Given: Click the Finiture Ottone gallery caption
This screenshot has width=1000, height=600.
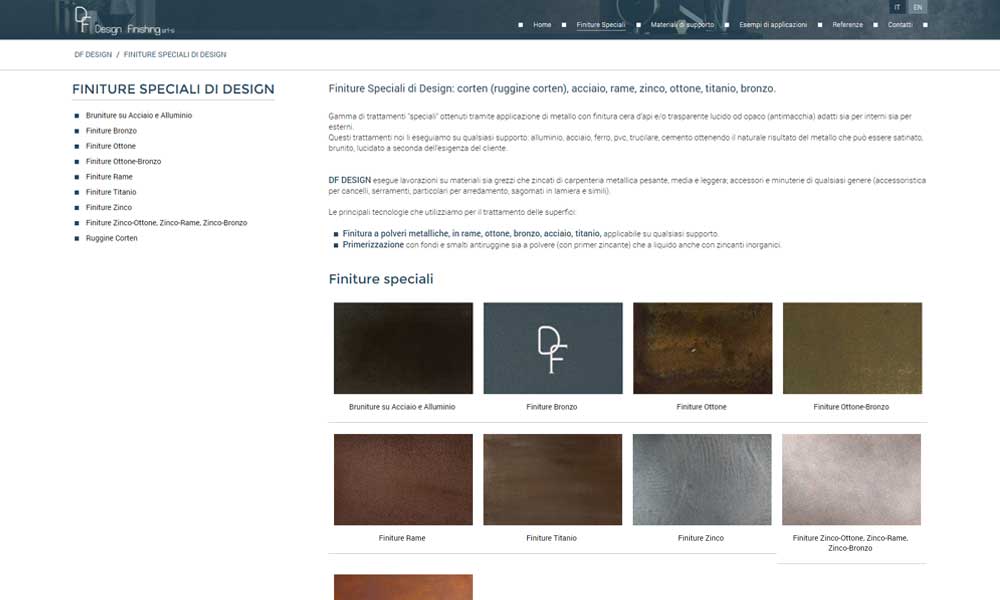Looking at the screenshot, I should coord(702,407).
